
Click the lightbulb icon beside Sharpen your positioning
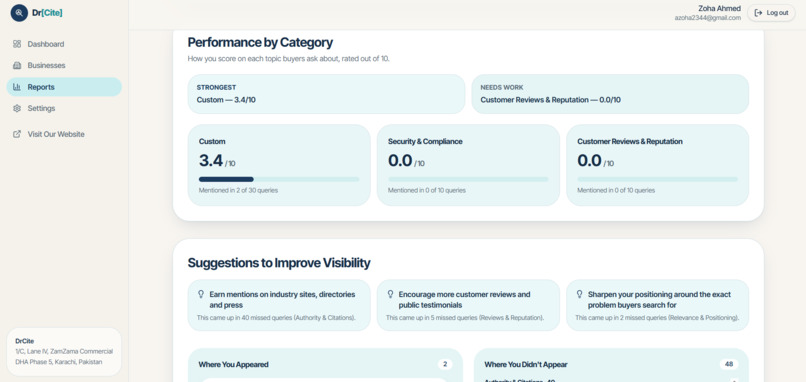pos(579,294)
